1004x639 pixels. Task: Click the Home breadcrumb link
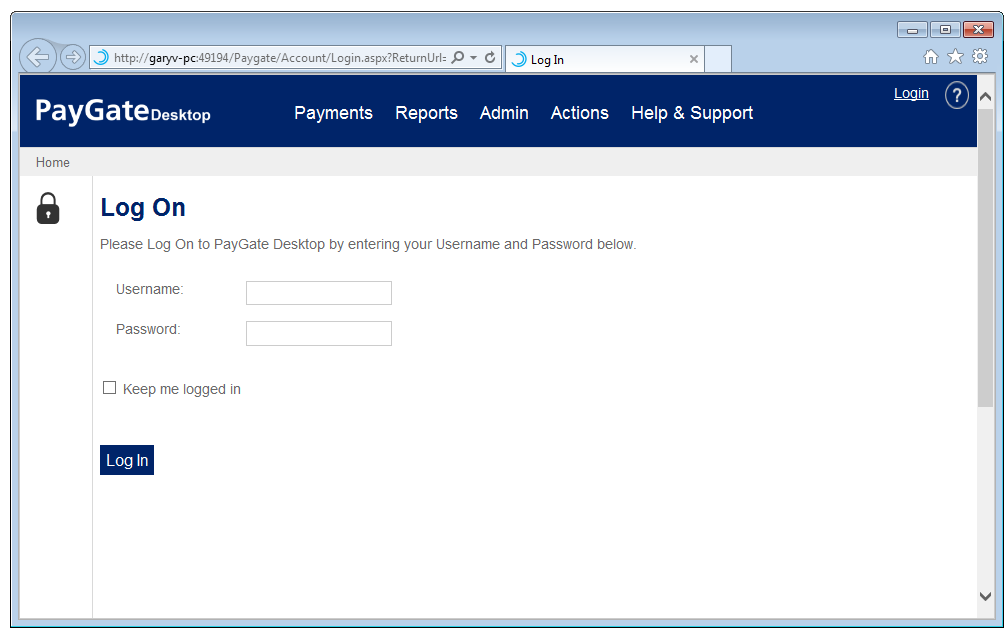tap(53, 163)
